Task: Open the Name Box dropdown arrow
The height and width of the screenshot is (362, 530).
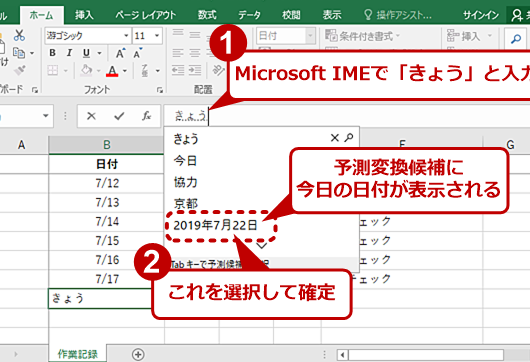Action: (x=46, y=116)
